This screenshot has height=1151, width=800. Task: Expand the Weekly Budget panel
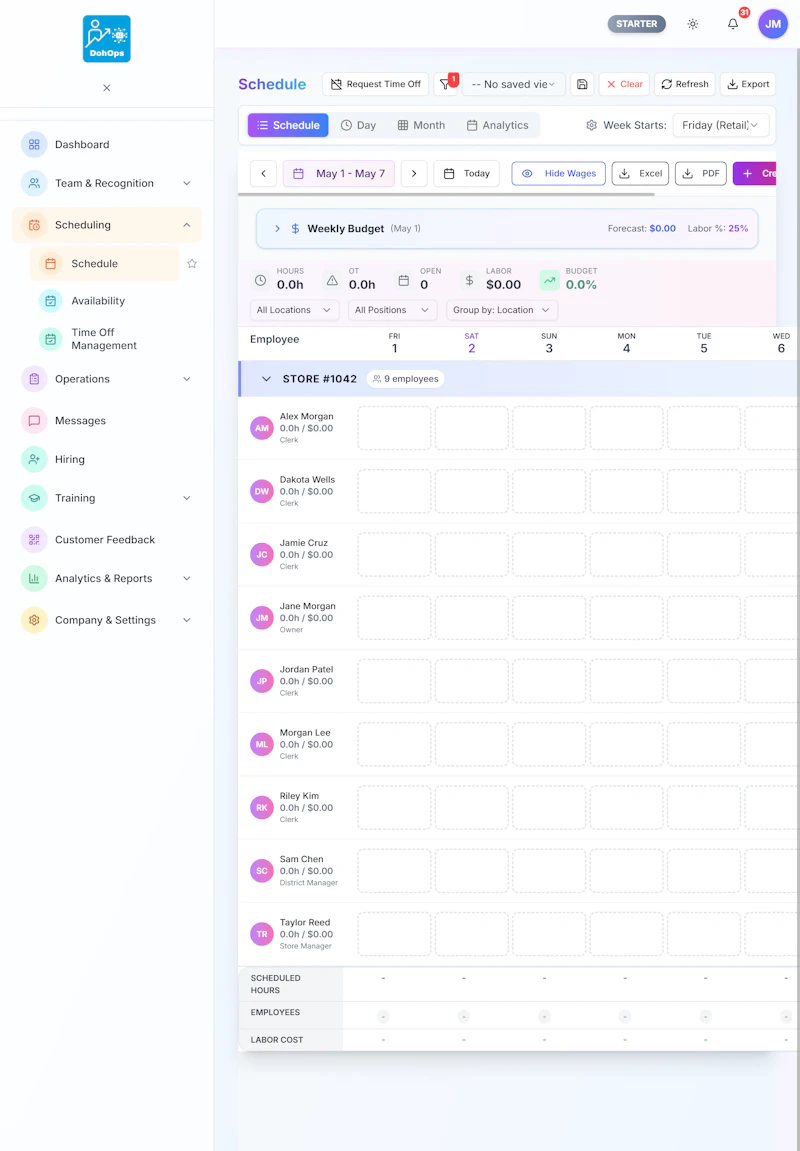[277, 229]
